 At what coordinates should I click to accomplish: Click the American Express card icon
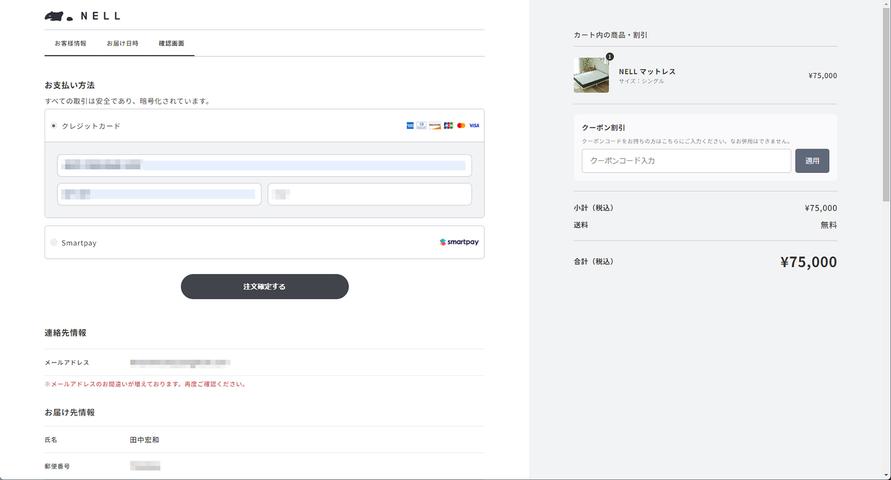[x=410, y=126]
